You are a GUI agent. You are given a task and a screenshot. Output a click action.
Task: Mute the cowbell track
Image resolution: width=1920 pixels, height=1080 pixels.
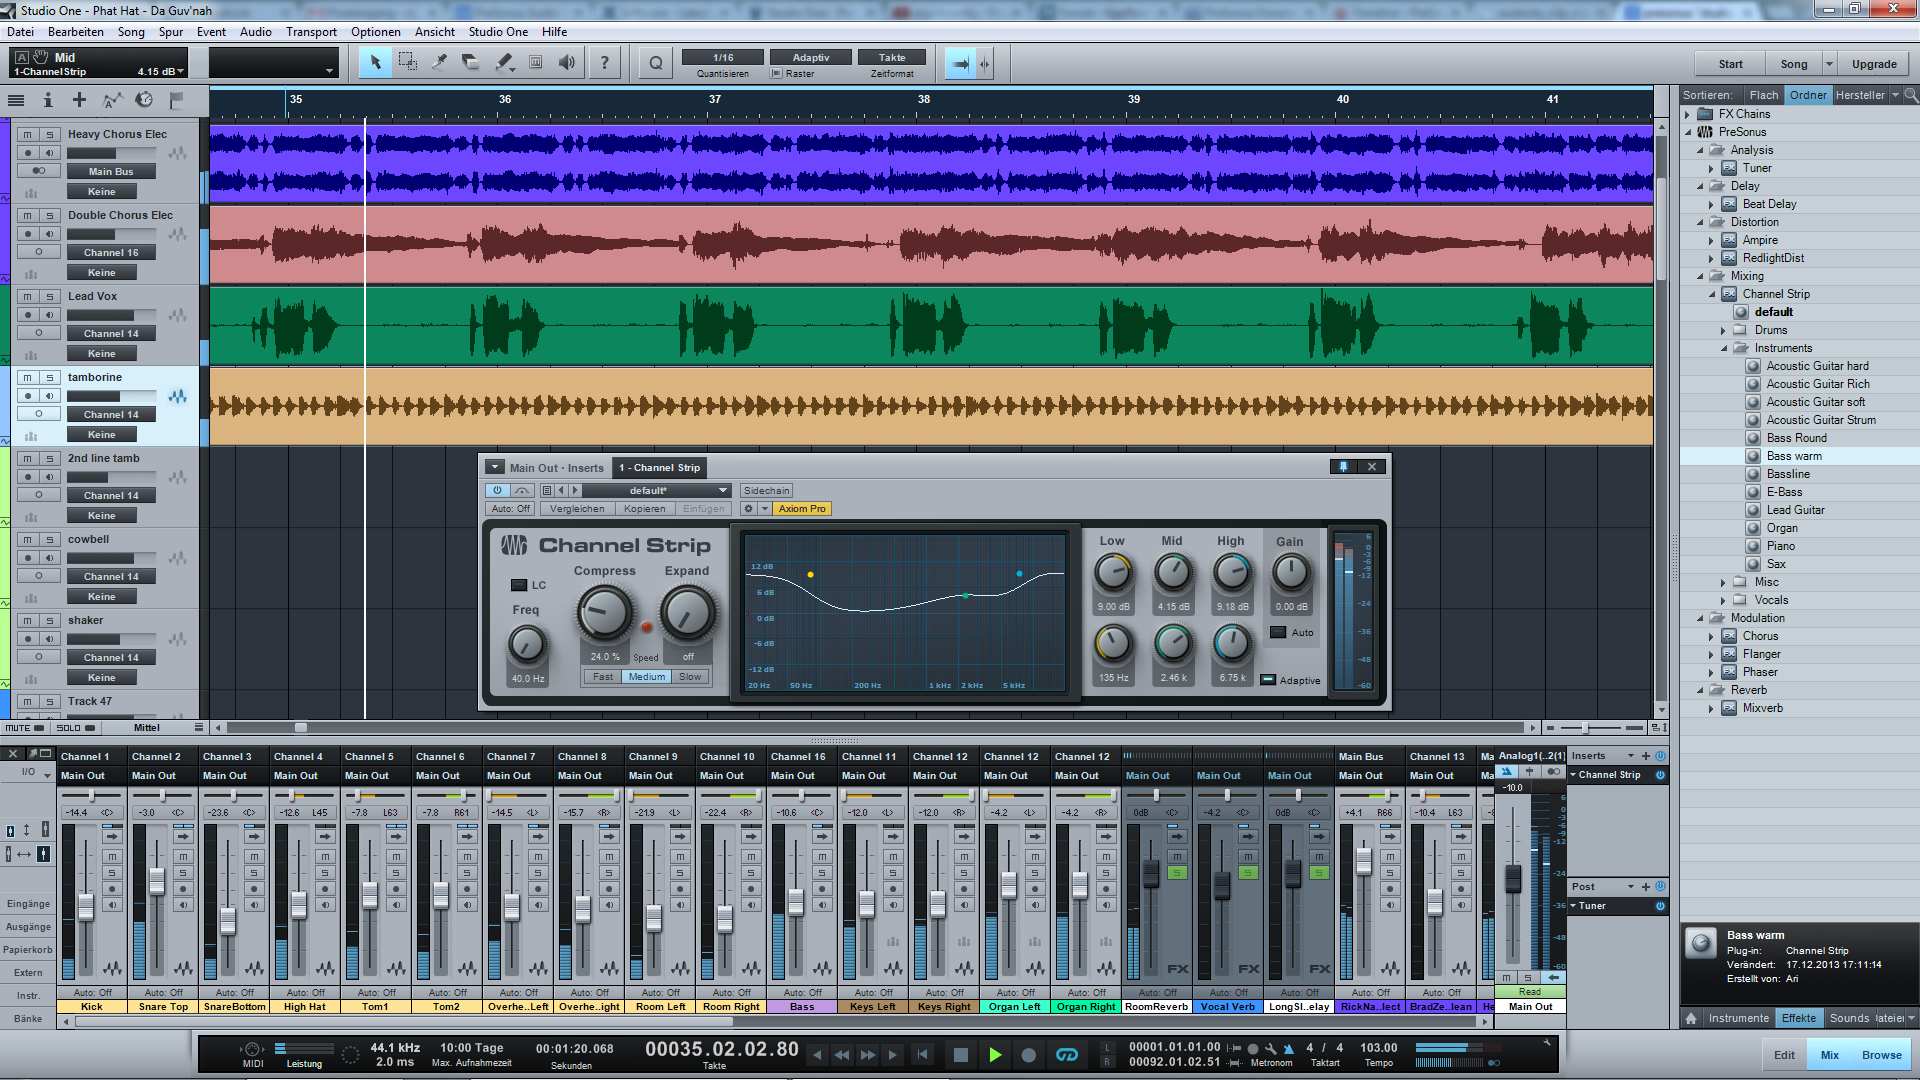tap(28, 539)
